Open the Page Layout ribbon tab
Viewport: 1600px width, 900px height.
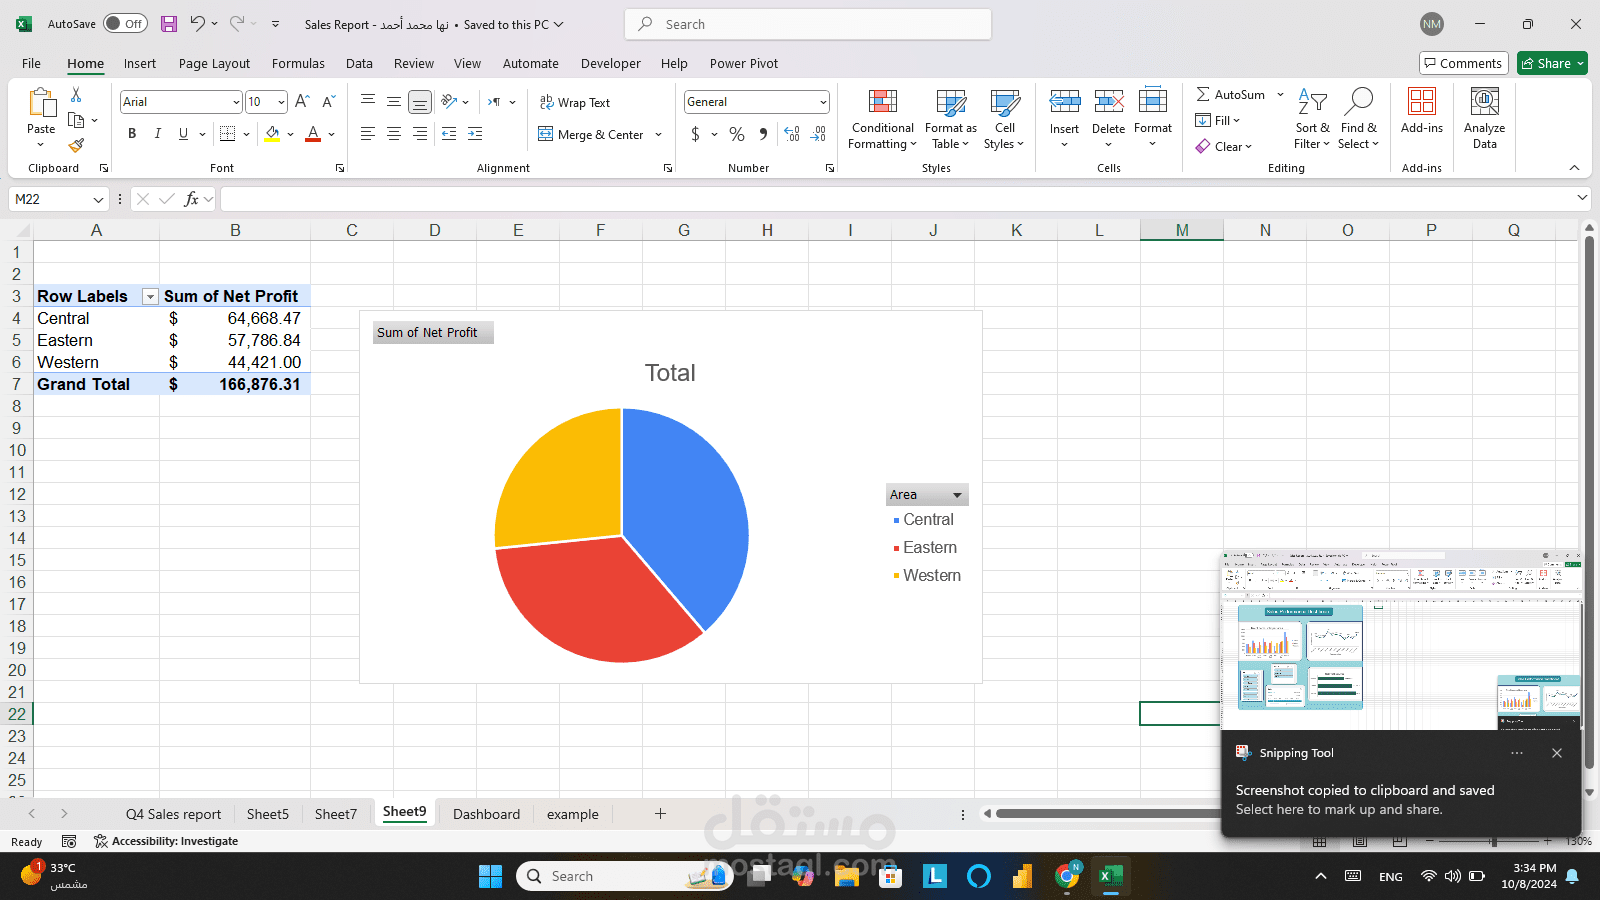point(214,63)
